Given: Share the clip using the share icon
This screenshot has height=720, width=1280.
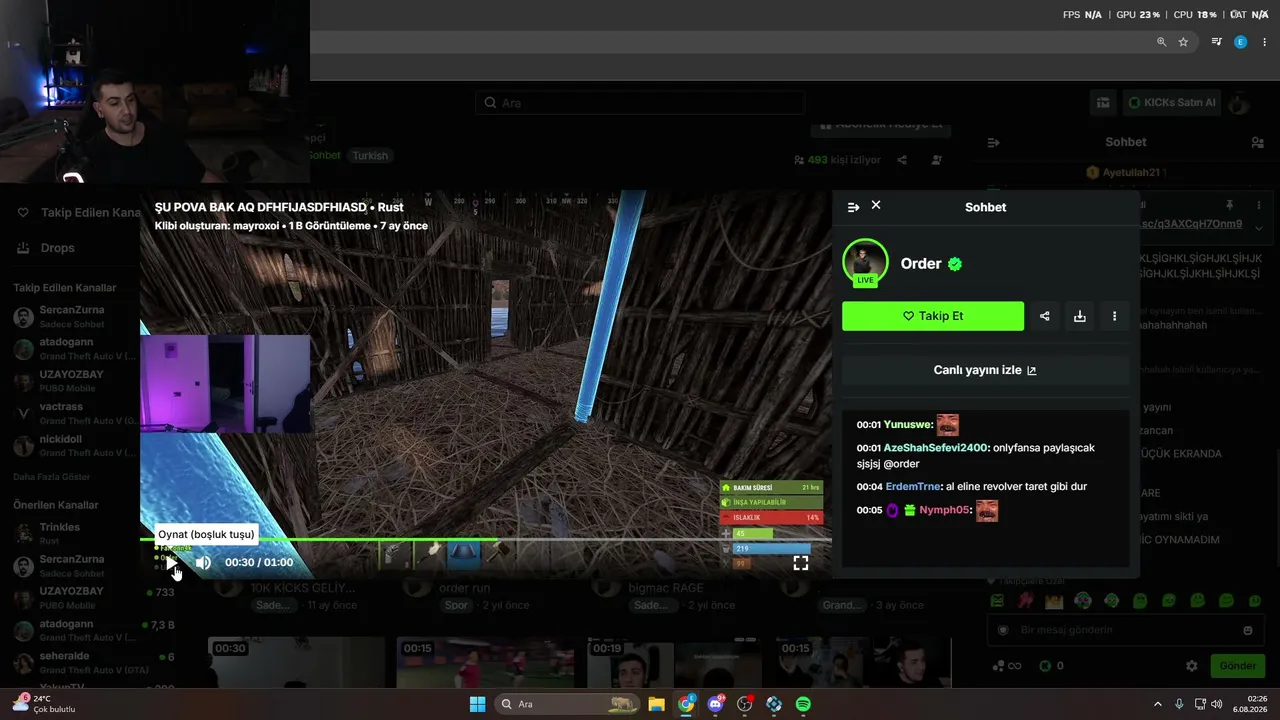Looking at the screenshot, I should (1045, 316).
